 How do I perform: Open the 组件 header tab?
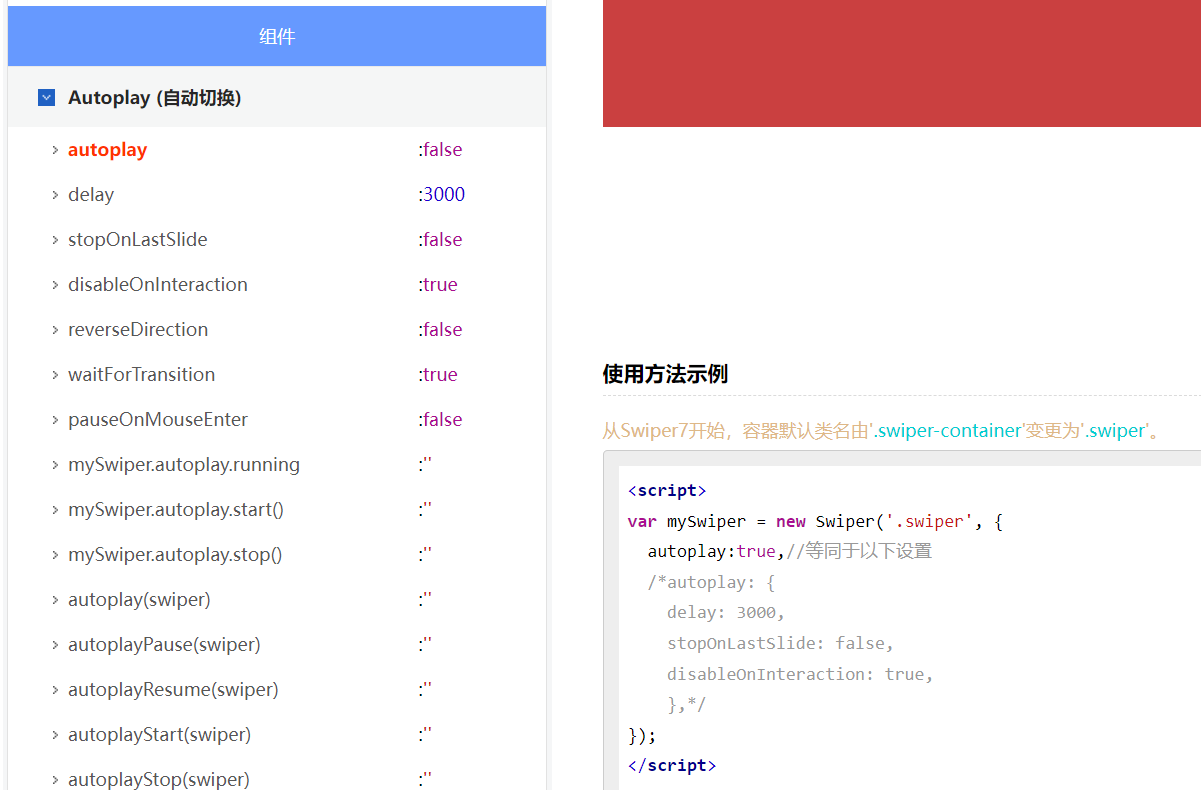pyautogui.click(x=277, y=37)
